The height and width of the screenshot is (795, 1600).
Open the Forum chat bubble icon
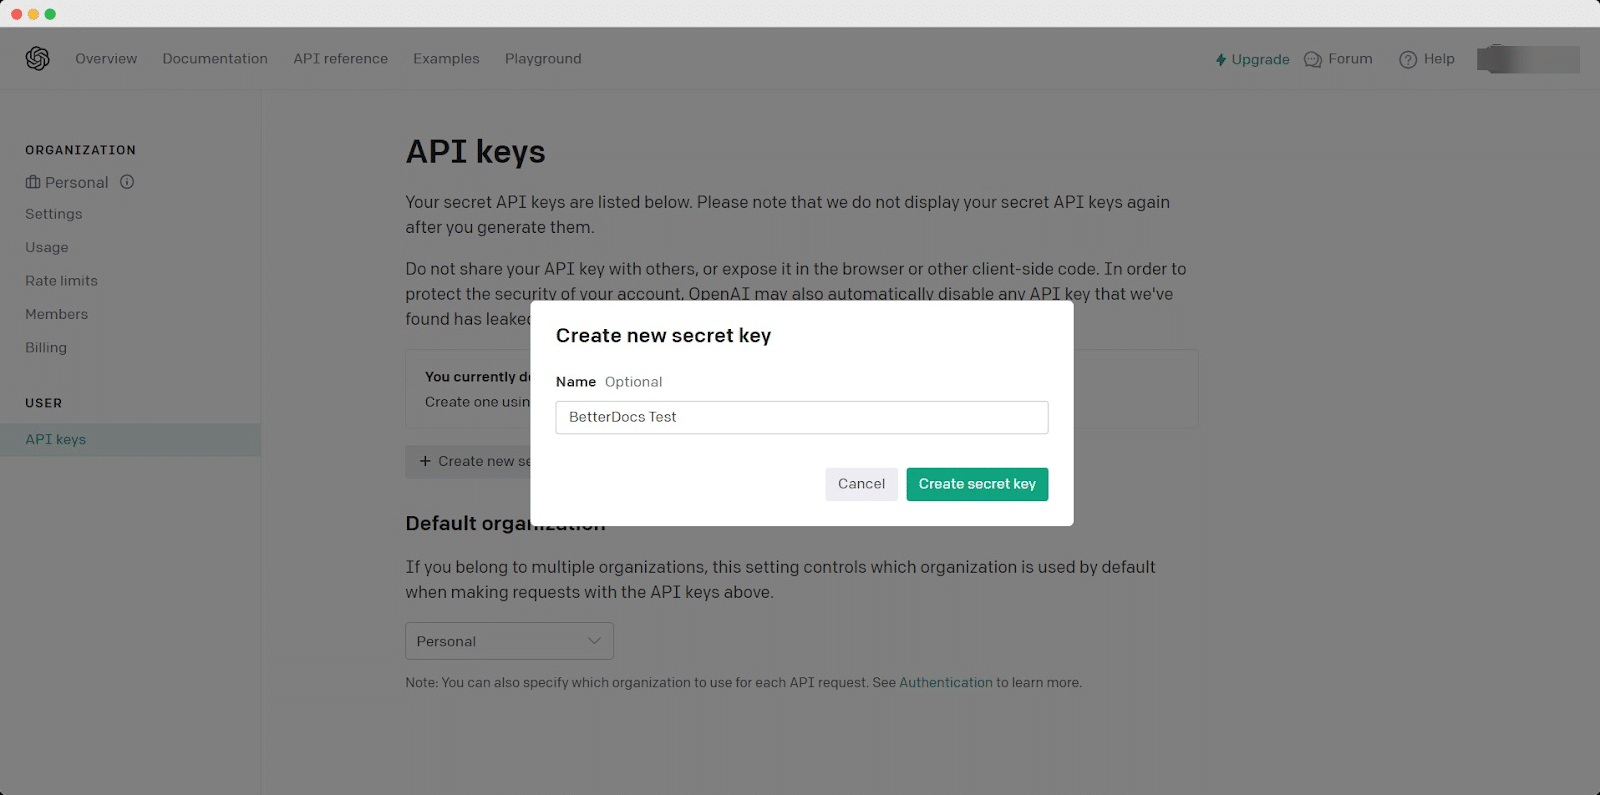(x=1311, y=59)
